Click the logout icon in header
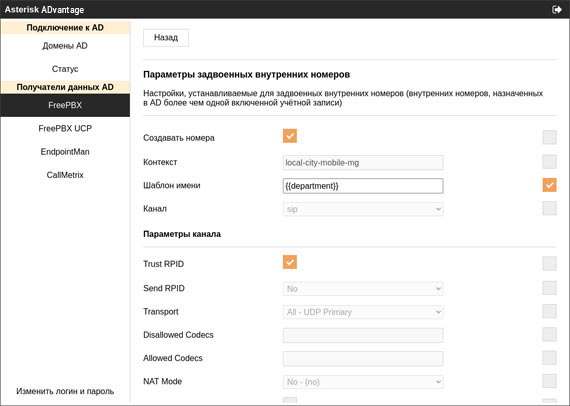570x406 pixels. (x=557, y=9)
